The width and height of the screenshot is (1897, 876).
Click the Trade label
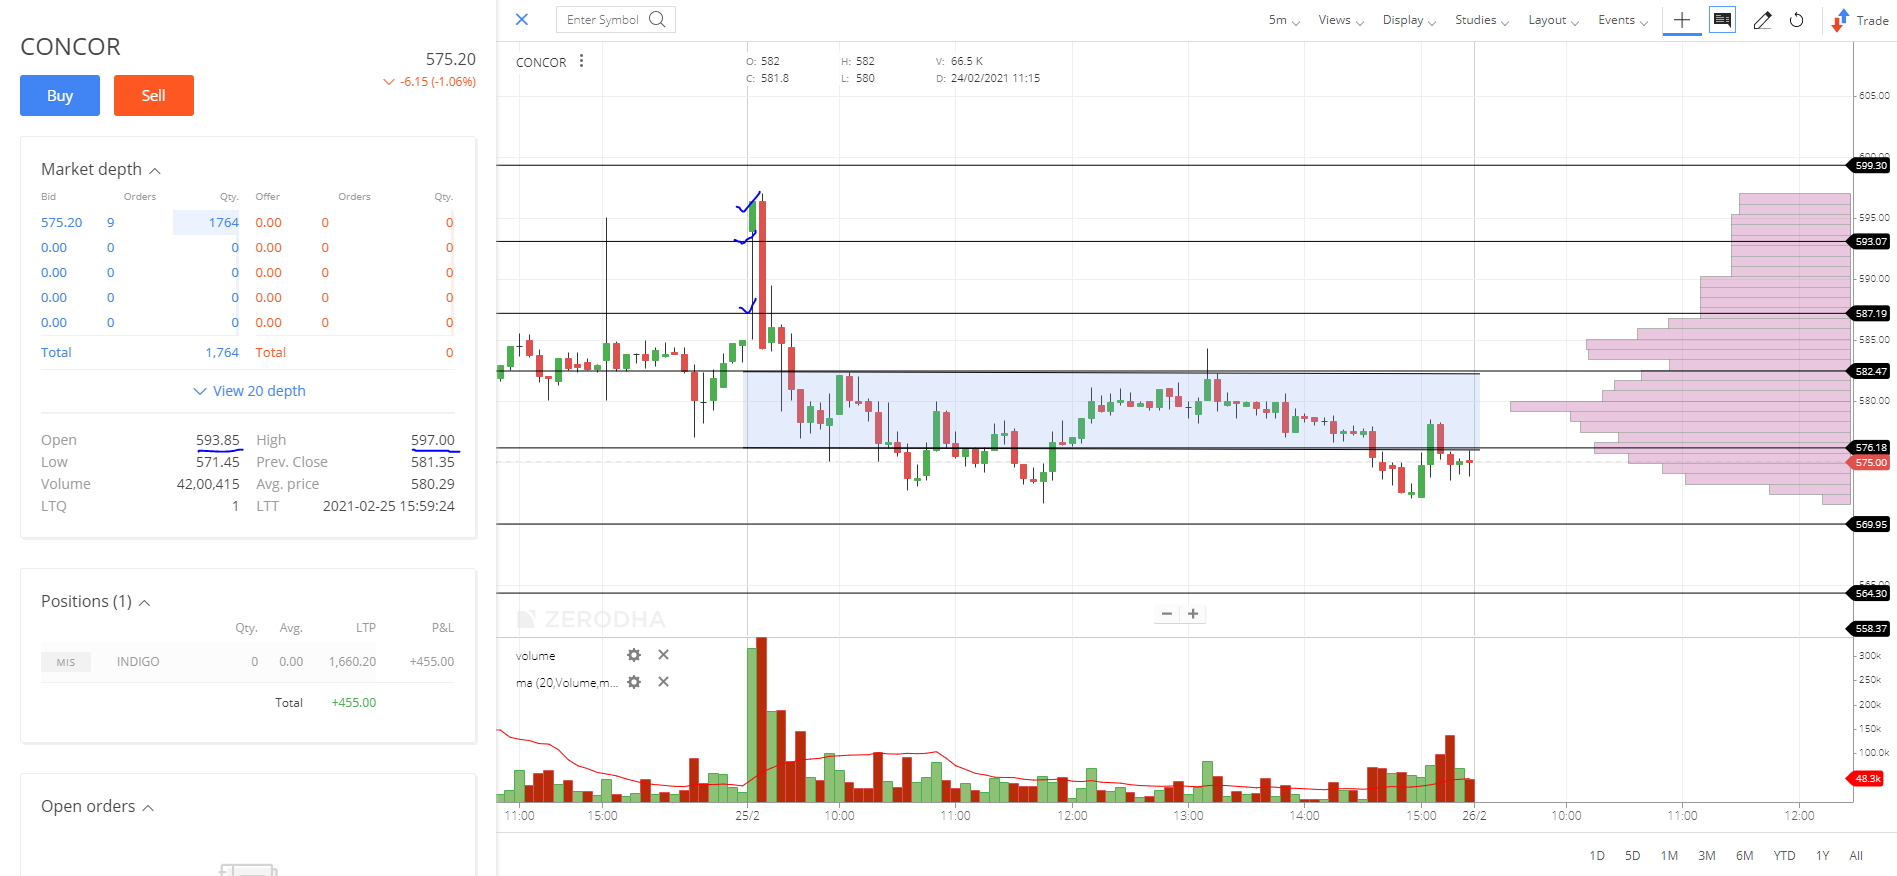[x=1872, y=20]
